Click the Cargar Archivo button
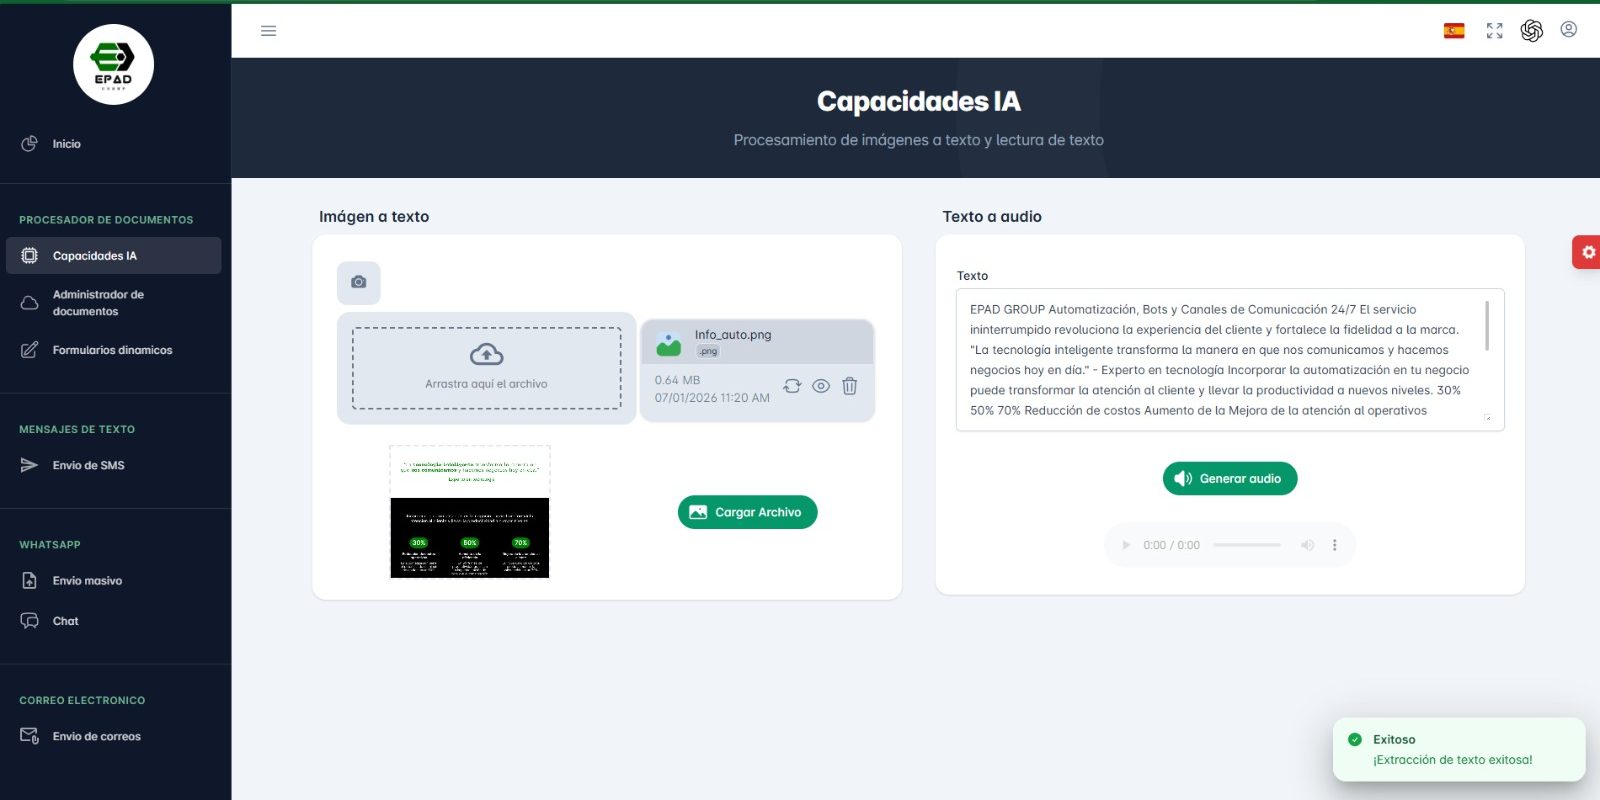Viewport: 1600px width, 800px height. (x=747, y=512)
